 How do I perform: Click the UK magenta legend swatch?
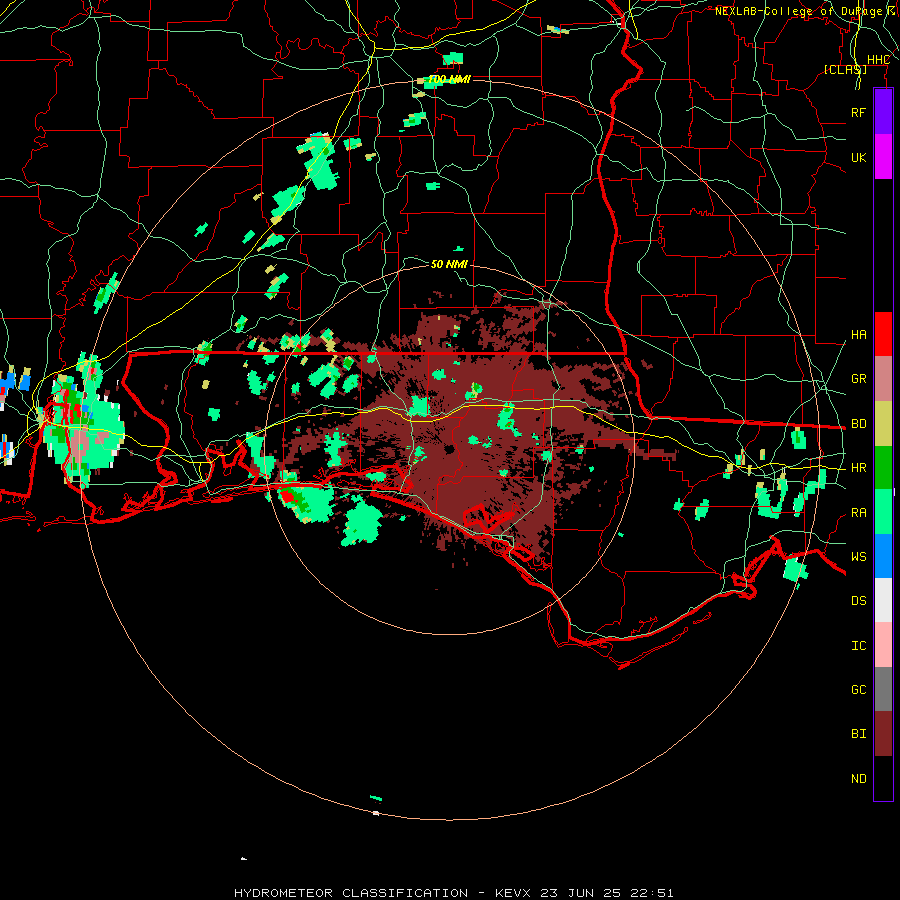[883, 157]
